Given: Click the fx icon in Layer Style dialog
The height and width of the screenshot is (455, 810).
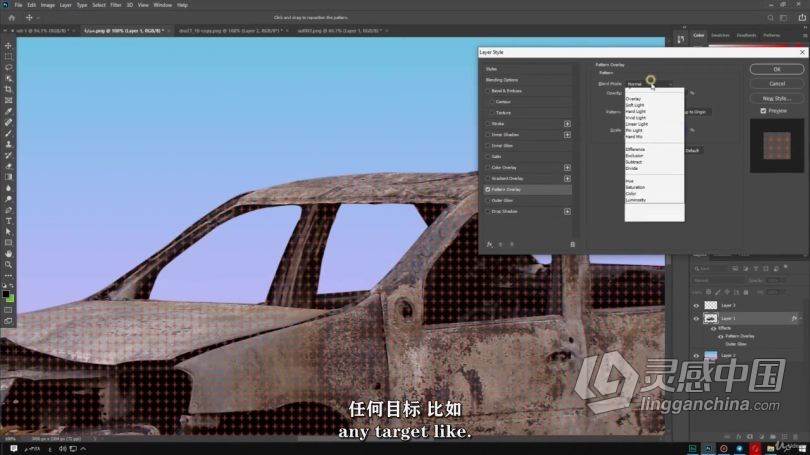Looking at the screenshot, I should [x=489, y=244].
